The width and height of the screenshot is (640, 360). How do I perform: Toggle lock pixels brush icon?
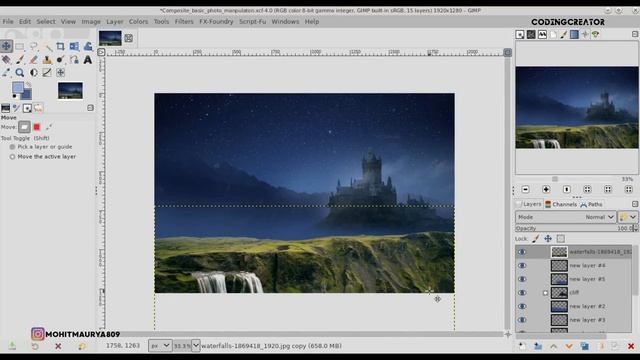coord(536,239)
